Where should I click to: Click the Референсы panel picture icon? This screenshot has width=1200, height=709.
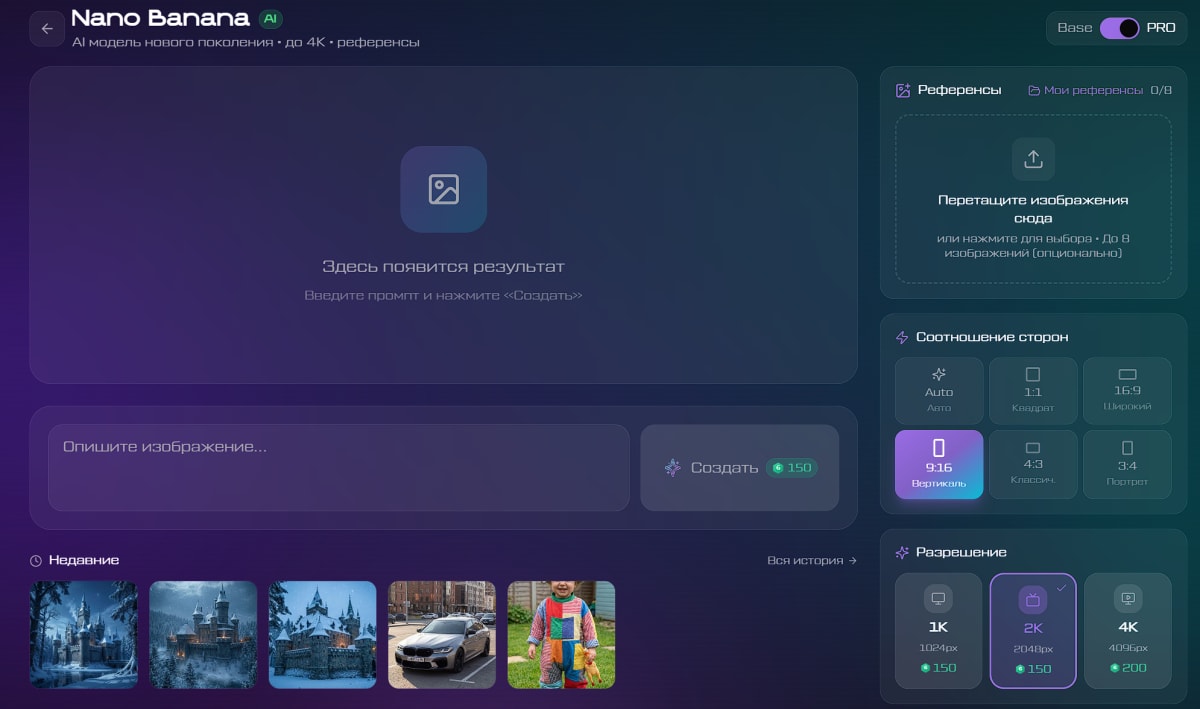click(x=901, y=89)
